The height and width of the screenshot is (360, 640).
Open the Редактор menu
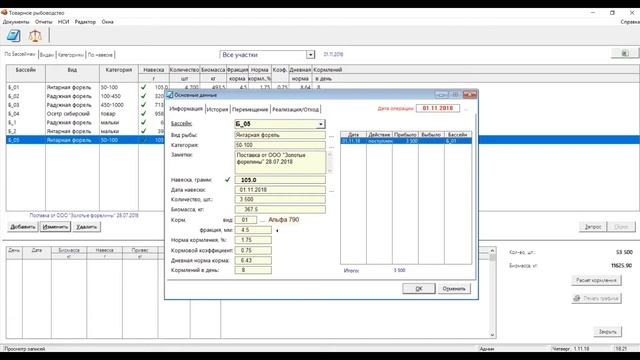pyautogui.click(x=85, y=22)
